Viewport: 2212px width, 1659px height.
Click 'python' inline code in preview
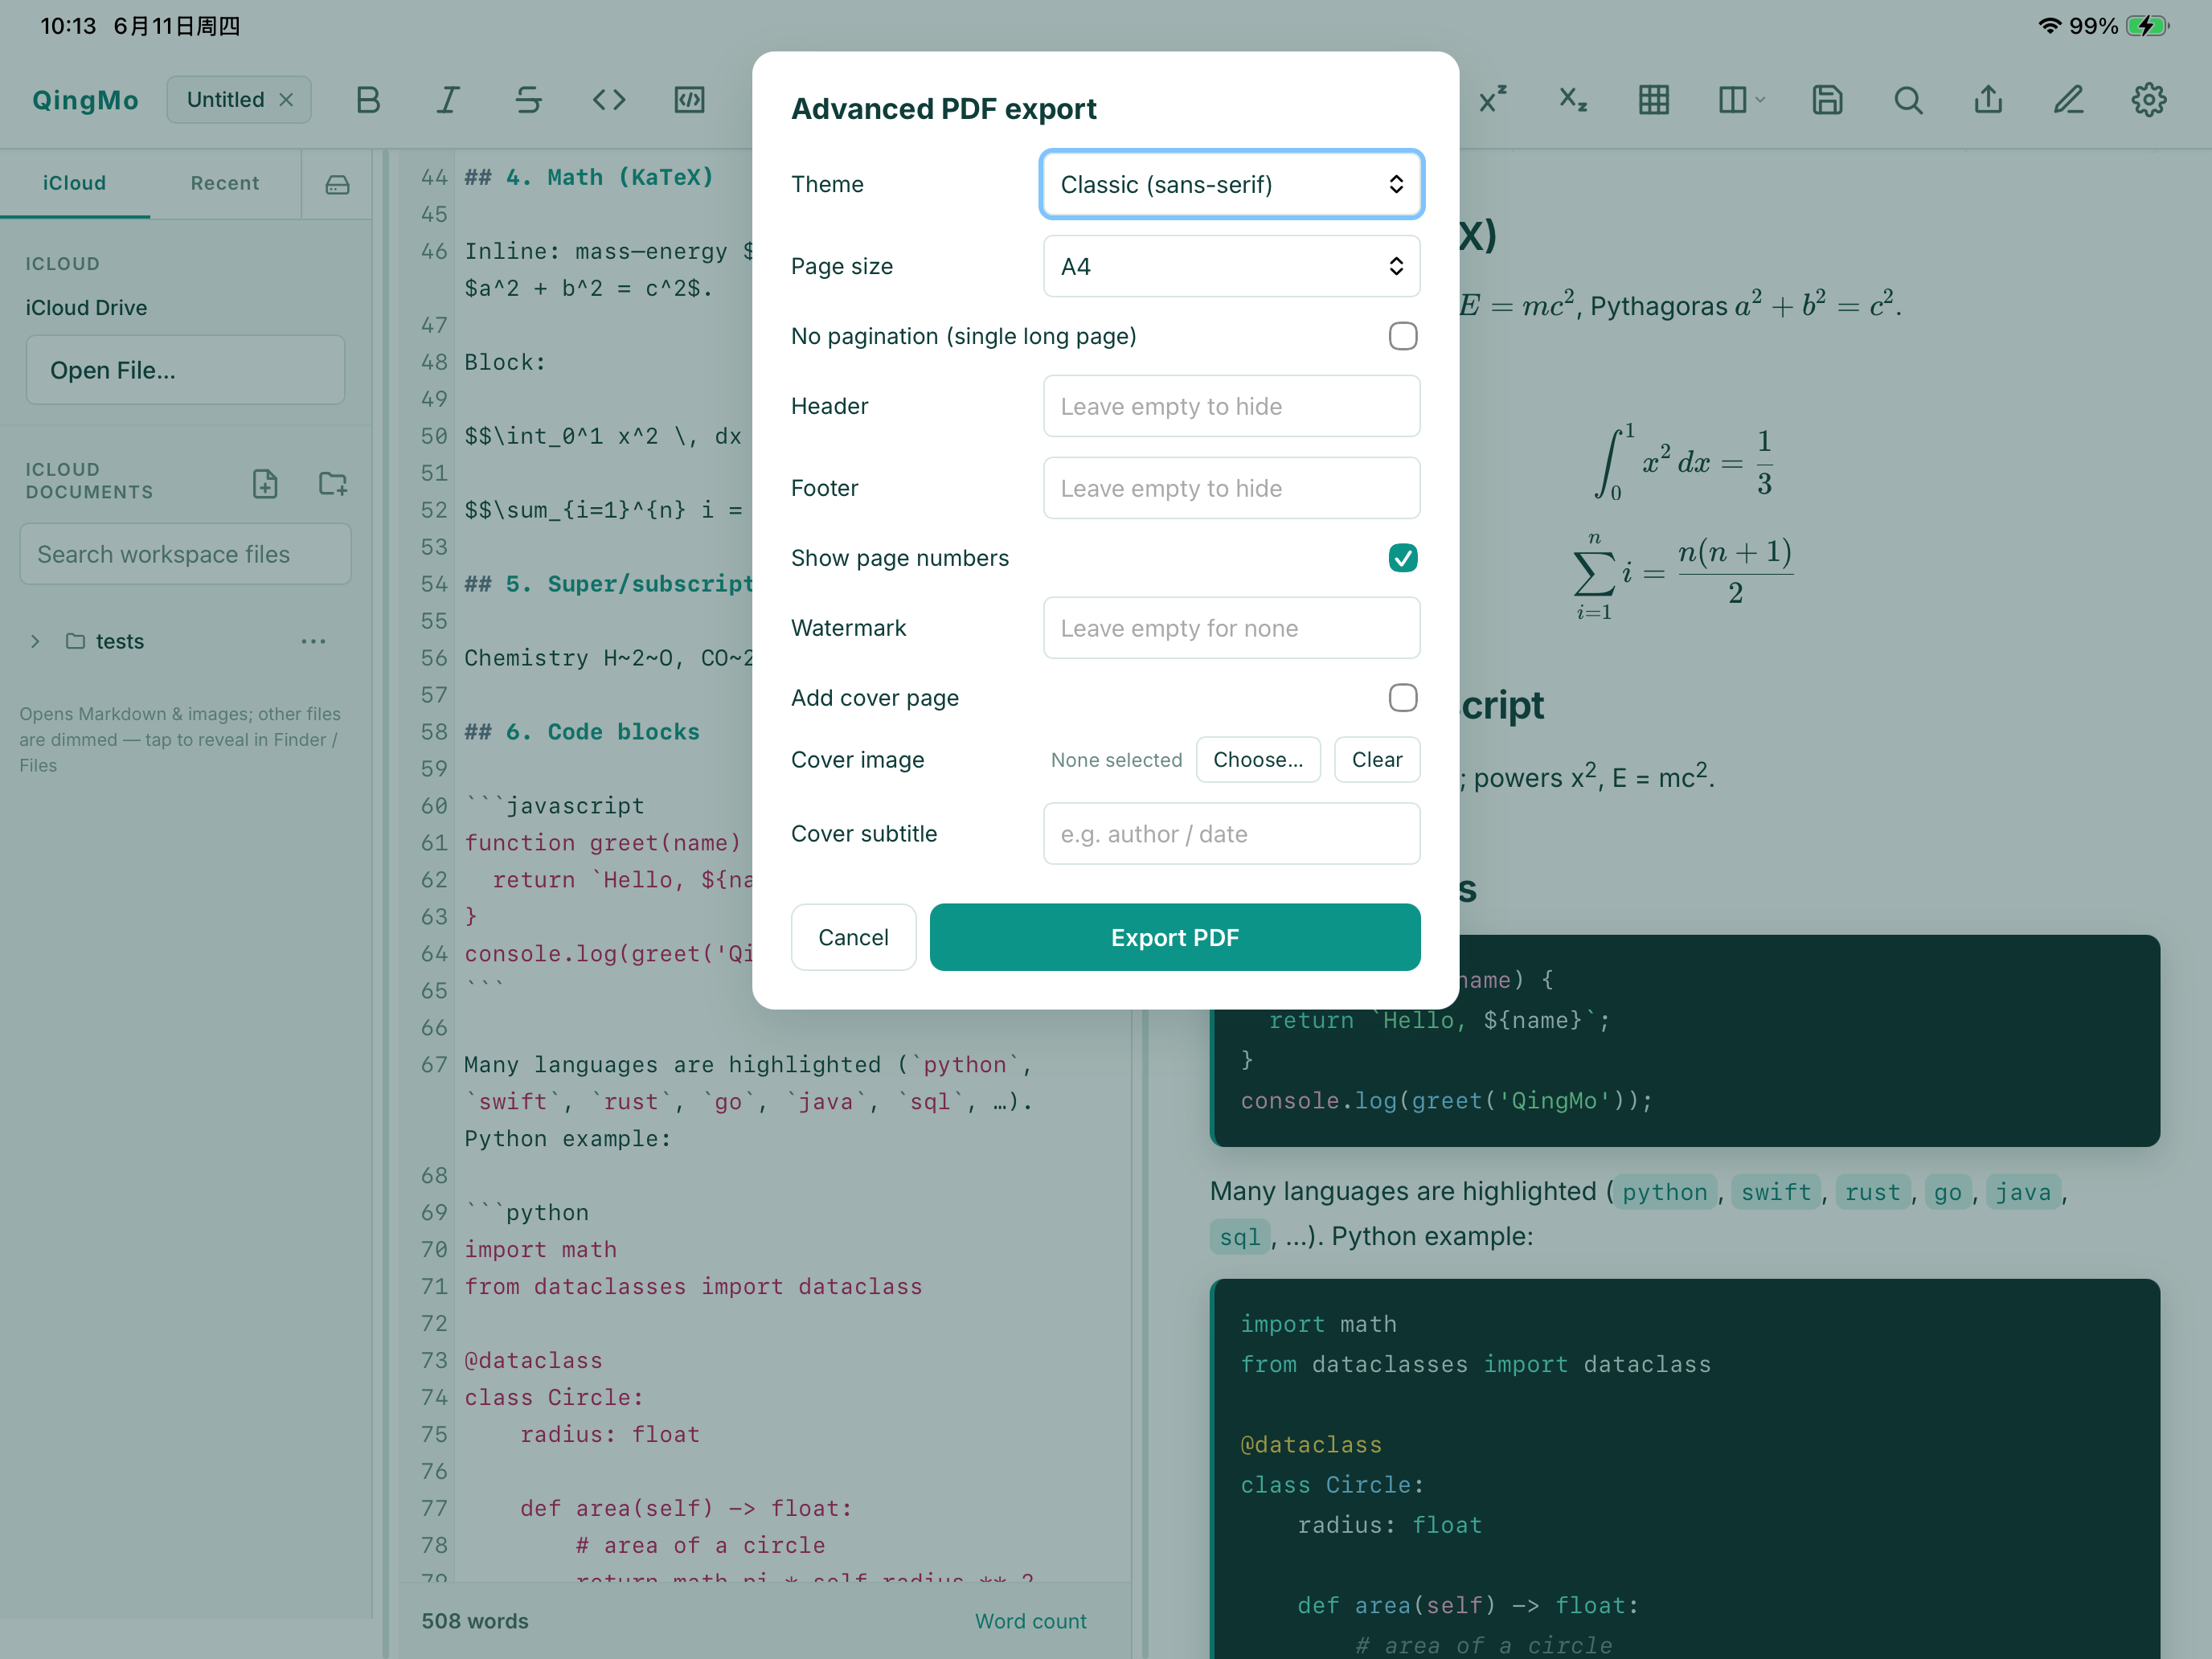1664,1192
